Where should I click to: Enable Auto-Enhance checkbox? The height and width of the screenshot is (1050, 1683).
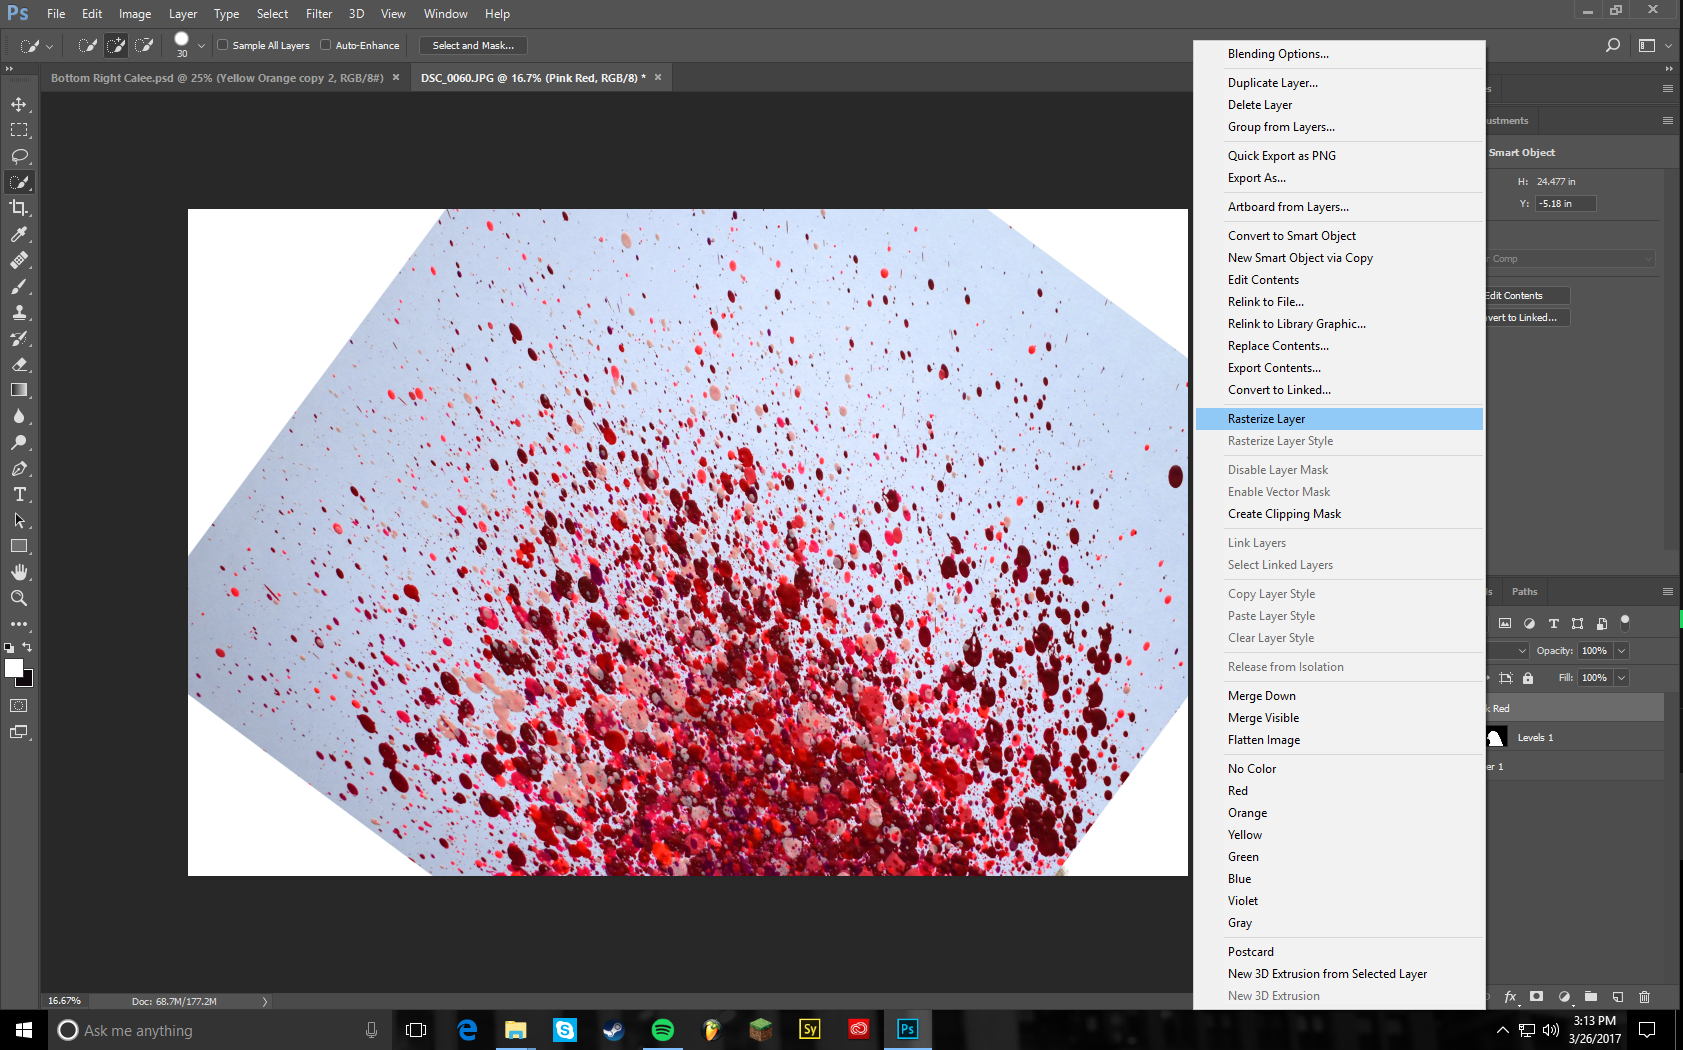tap(326, 45)
